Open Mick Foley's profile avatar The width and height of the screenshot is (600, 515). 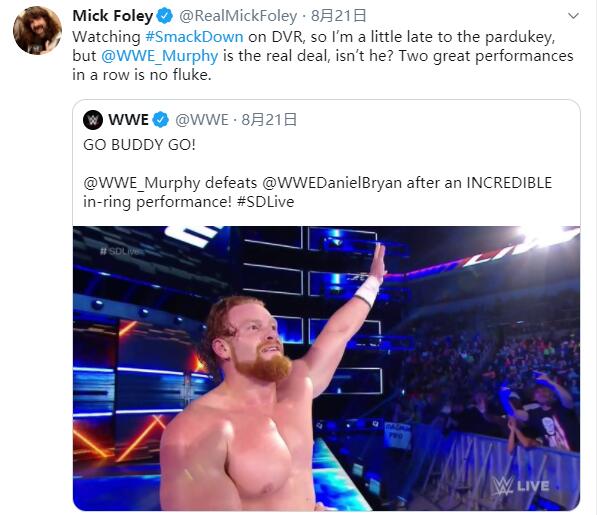click(x=38, y=31)
